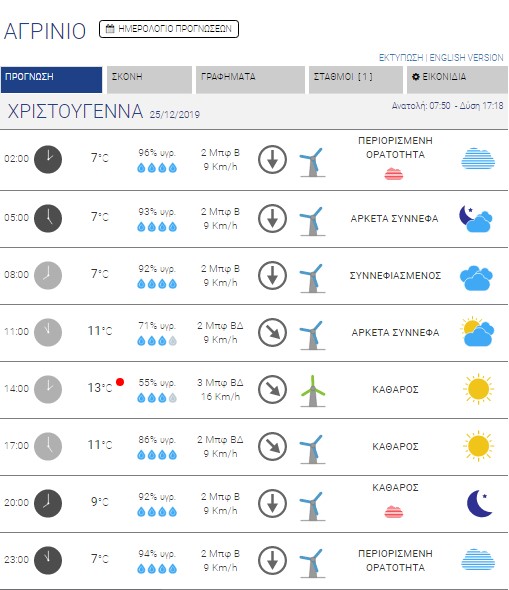The height and width of the screenshot is (590, 509).
Task: Switch to ENGLISH VERSION link
Action: point(466,58)
